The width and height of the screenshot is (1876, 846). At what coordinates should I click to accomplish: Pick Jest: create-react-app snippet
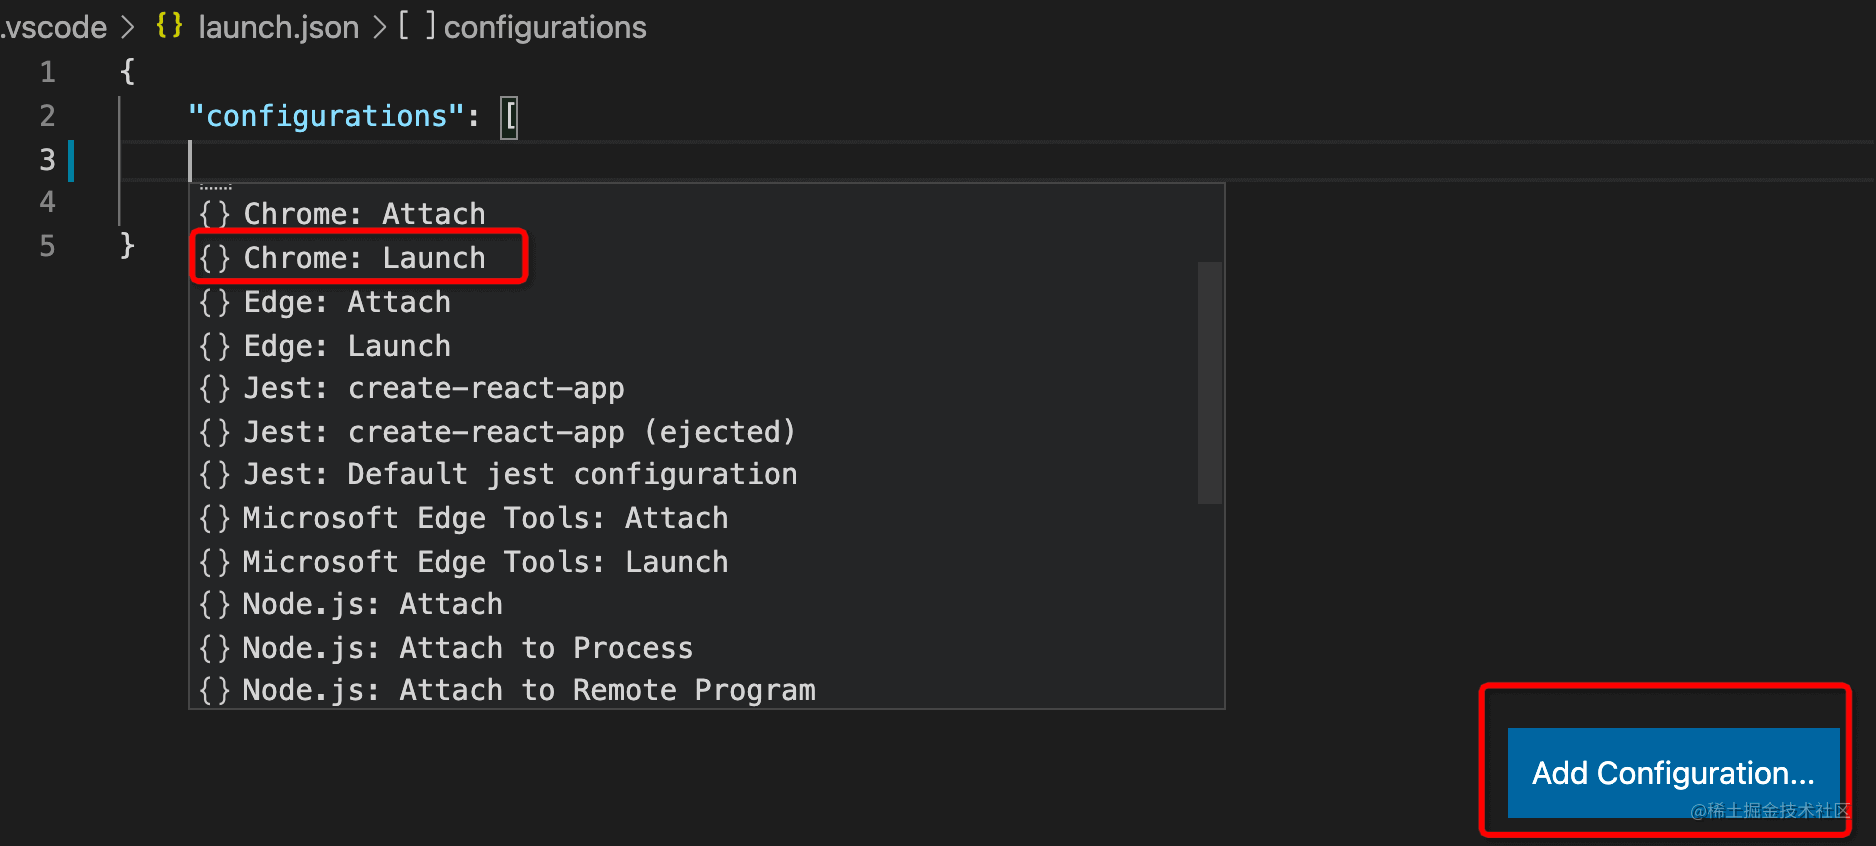coord(434,388)
